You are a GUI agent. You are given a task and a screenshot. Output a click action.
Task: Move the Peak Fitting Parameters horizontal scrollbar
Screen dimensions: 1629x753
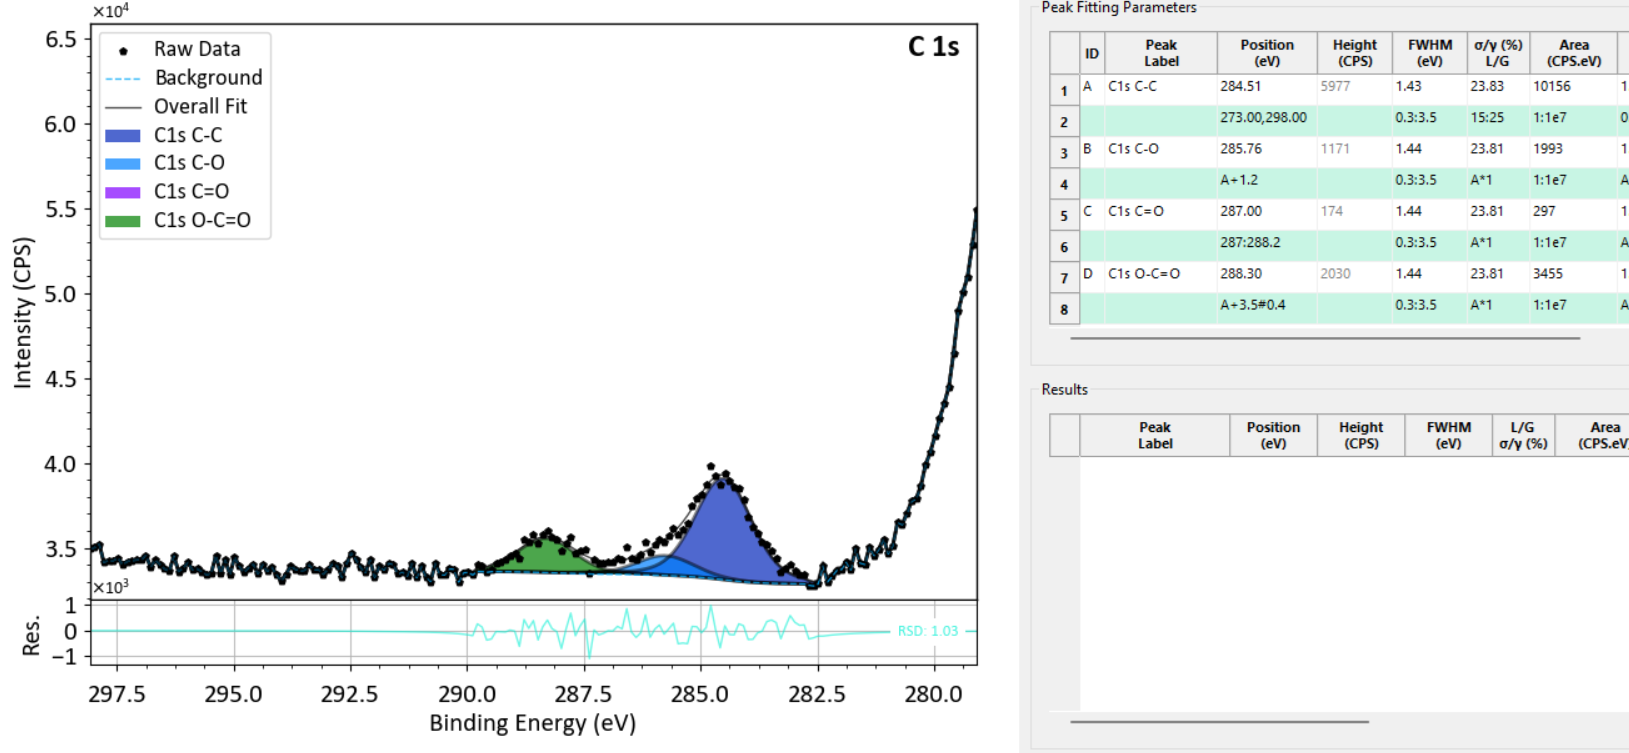[x=1325, y=338]
